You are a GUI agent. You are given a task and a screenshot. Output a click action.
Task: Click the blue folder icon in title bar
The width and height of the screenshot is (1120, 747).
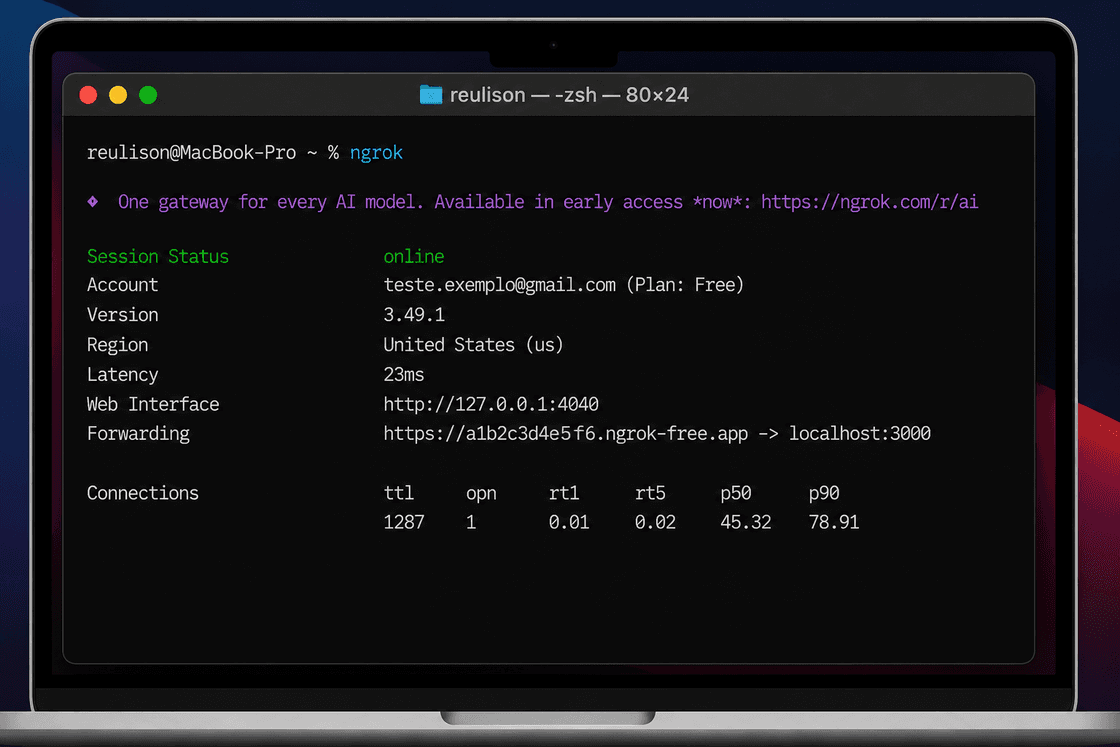click(431, 94)
